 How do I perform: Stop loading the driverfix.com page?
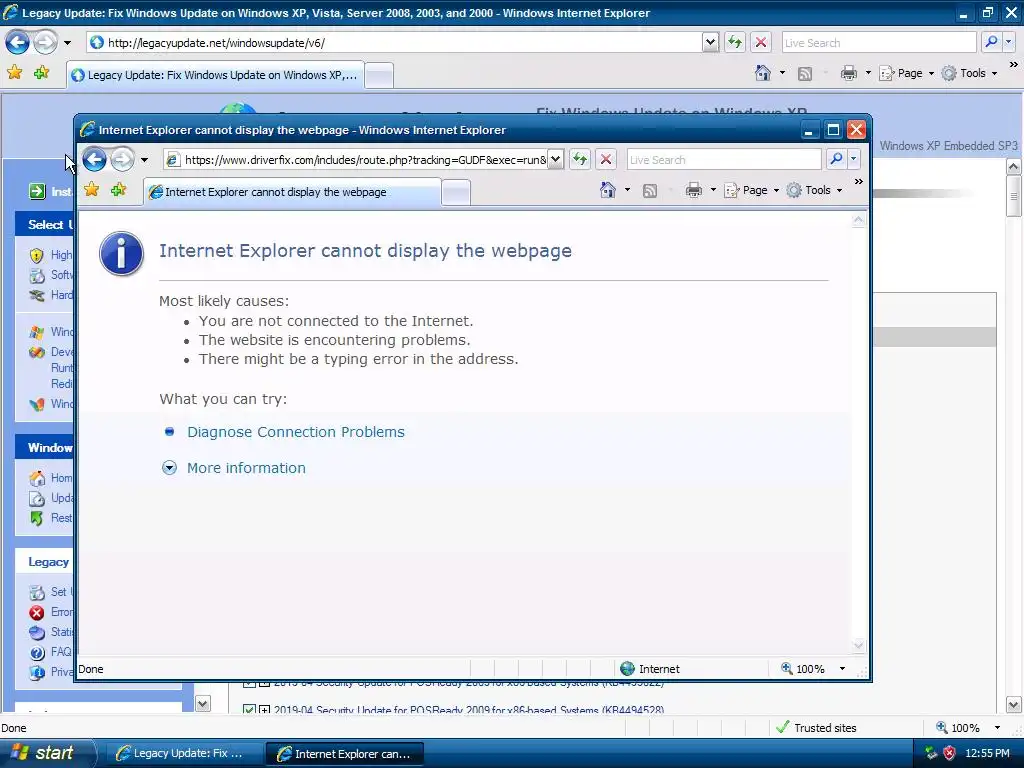(606, 159)
